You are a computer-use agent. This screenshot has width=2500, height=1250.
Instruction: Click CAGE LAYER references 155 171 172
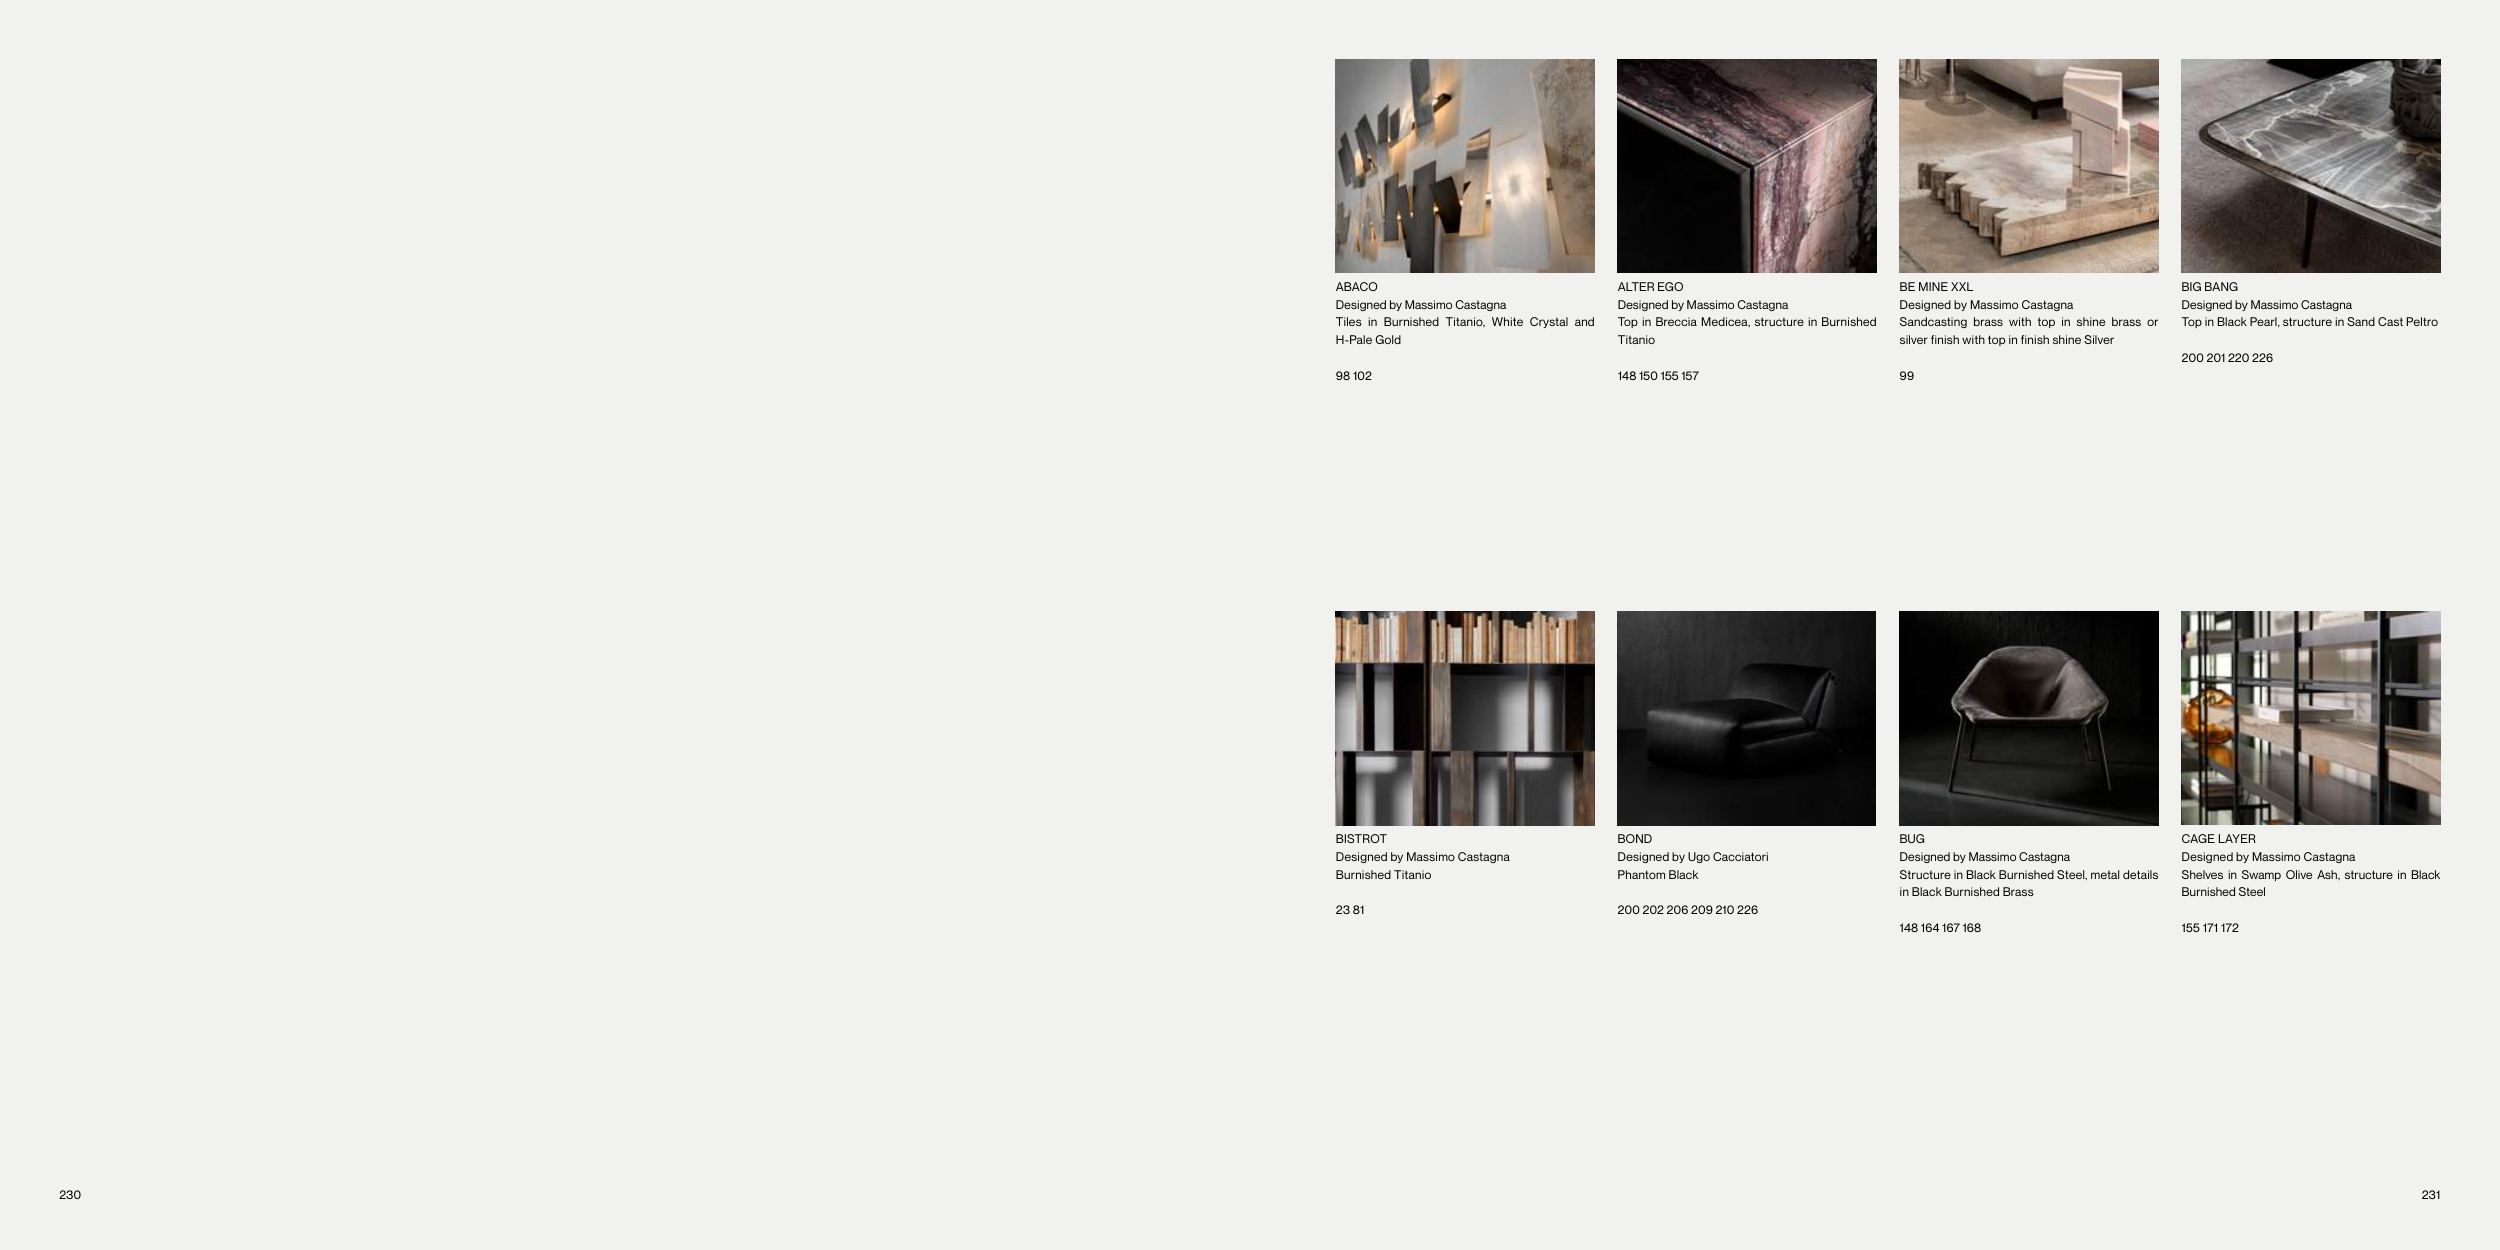point(2209,928)
